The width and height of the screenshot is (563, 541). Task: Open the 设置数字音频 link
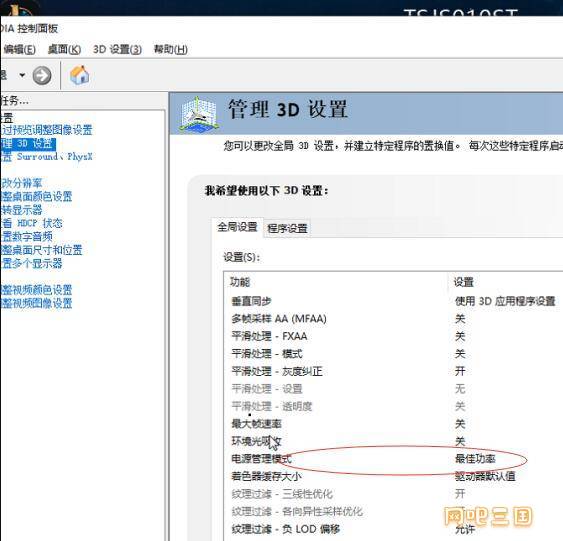click(26, 236)
